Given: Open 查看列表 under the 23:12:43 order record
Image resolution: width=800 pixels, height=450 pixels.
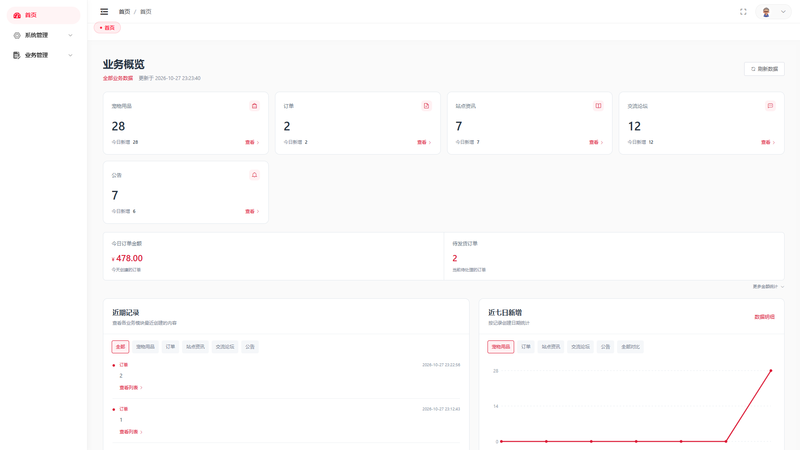Looking at the screenshot, I should click(x=131, y=432).
